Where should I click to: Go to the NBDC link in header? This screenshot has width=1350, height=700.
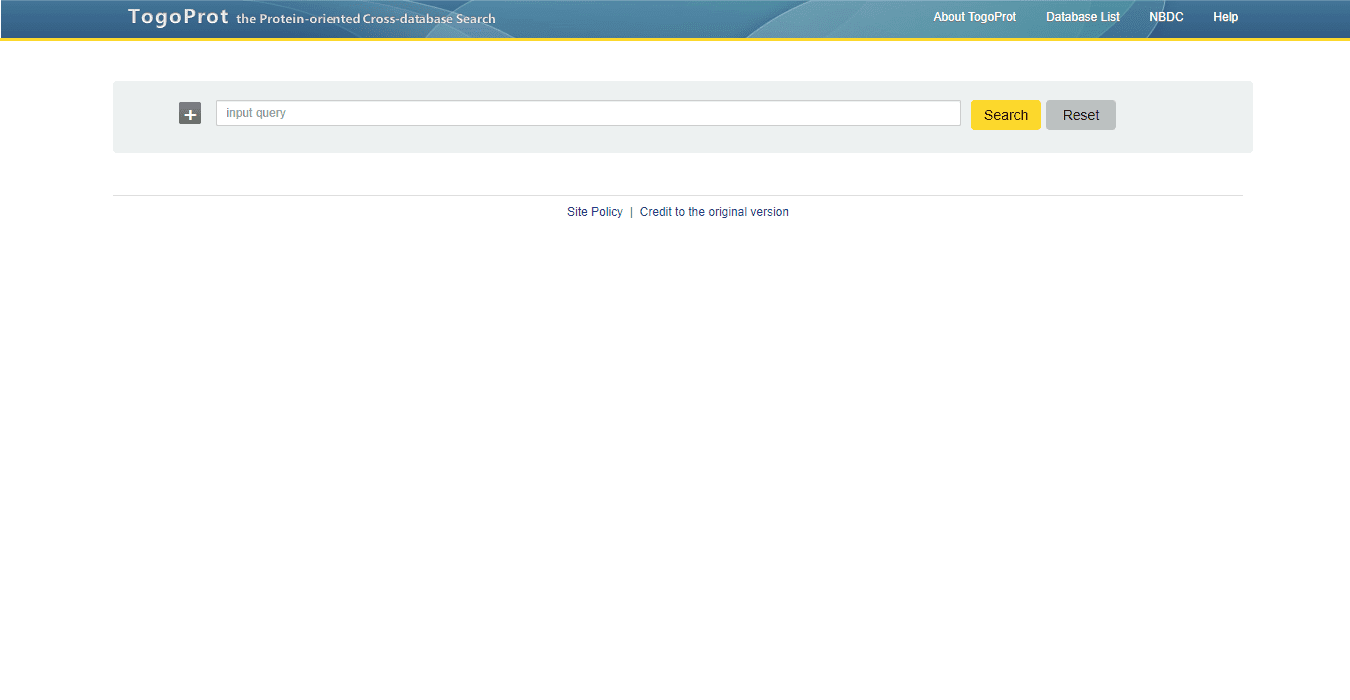1166,17
